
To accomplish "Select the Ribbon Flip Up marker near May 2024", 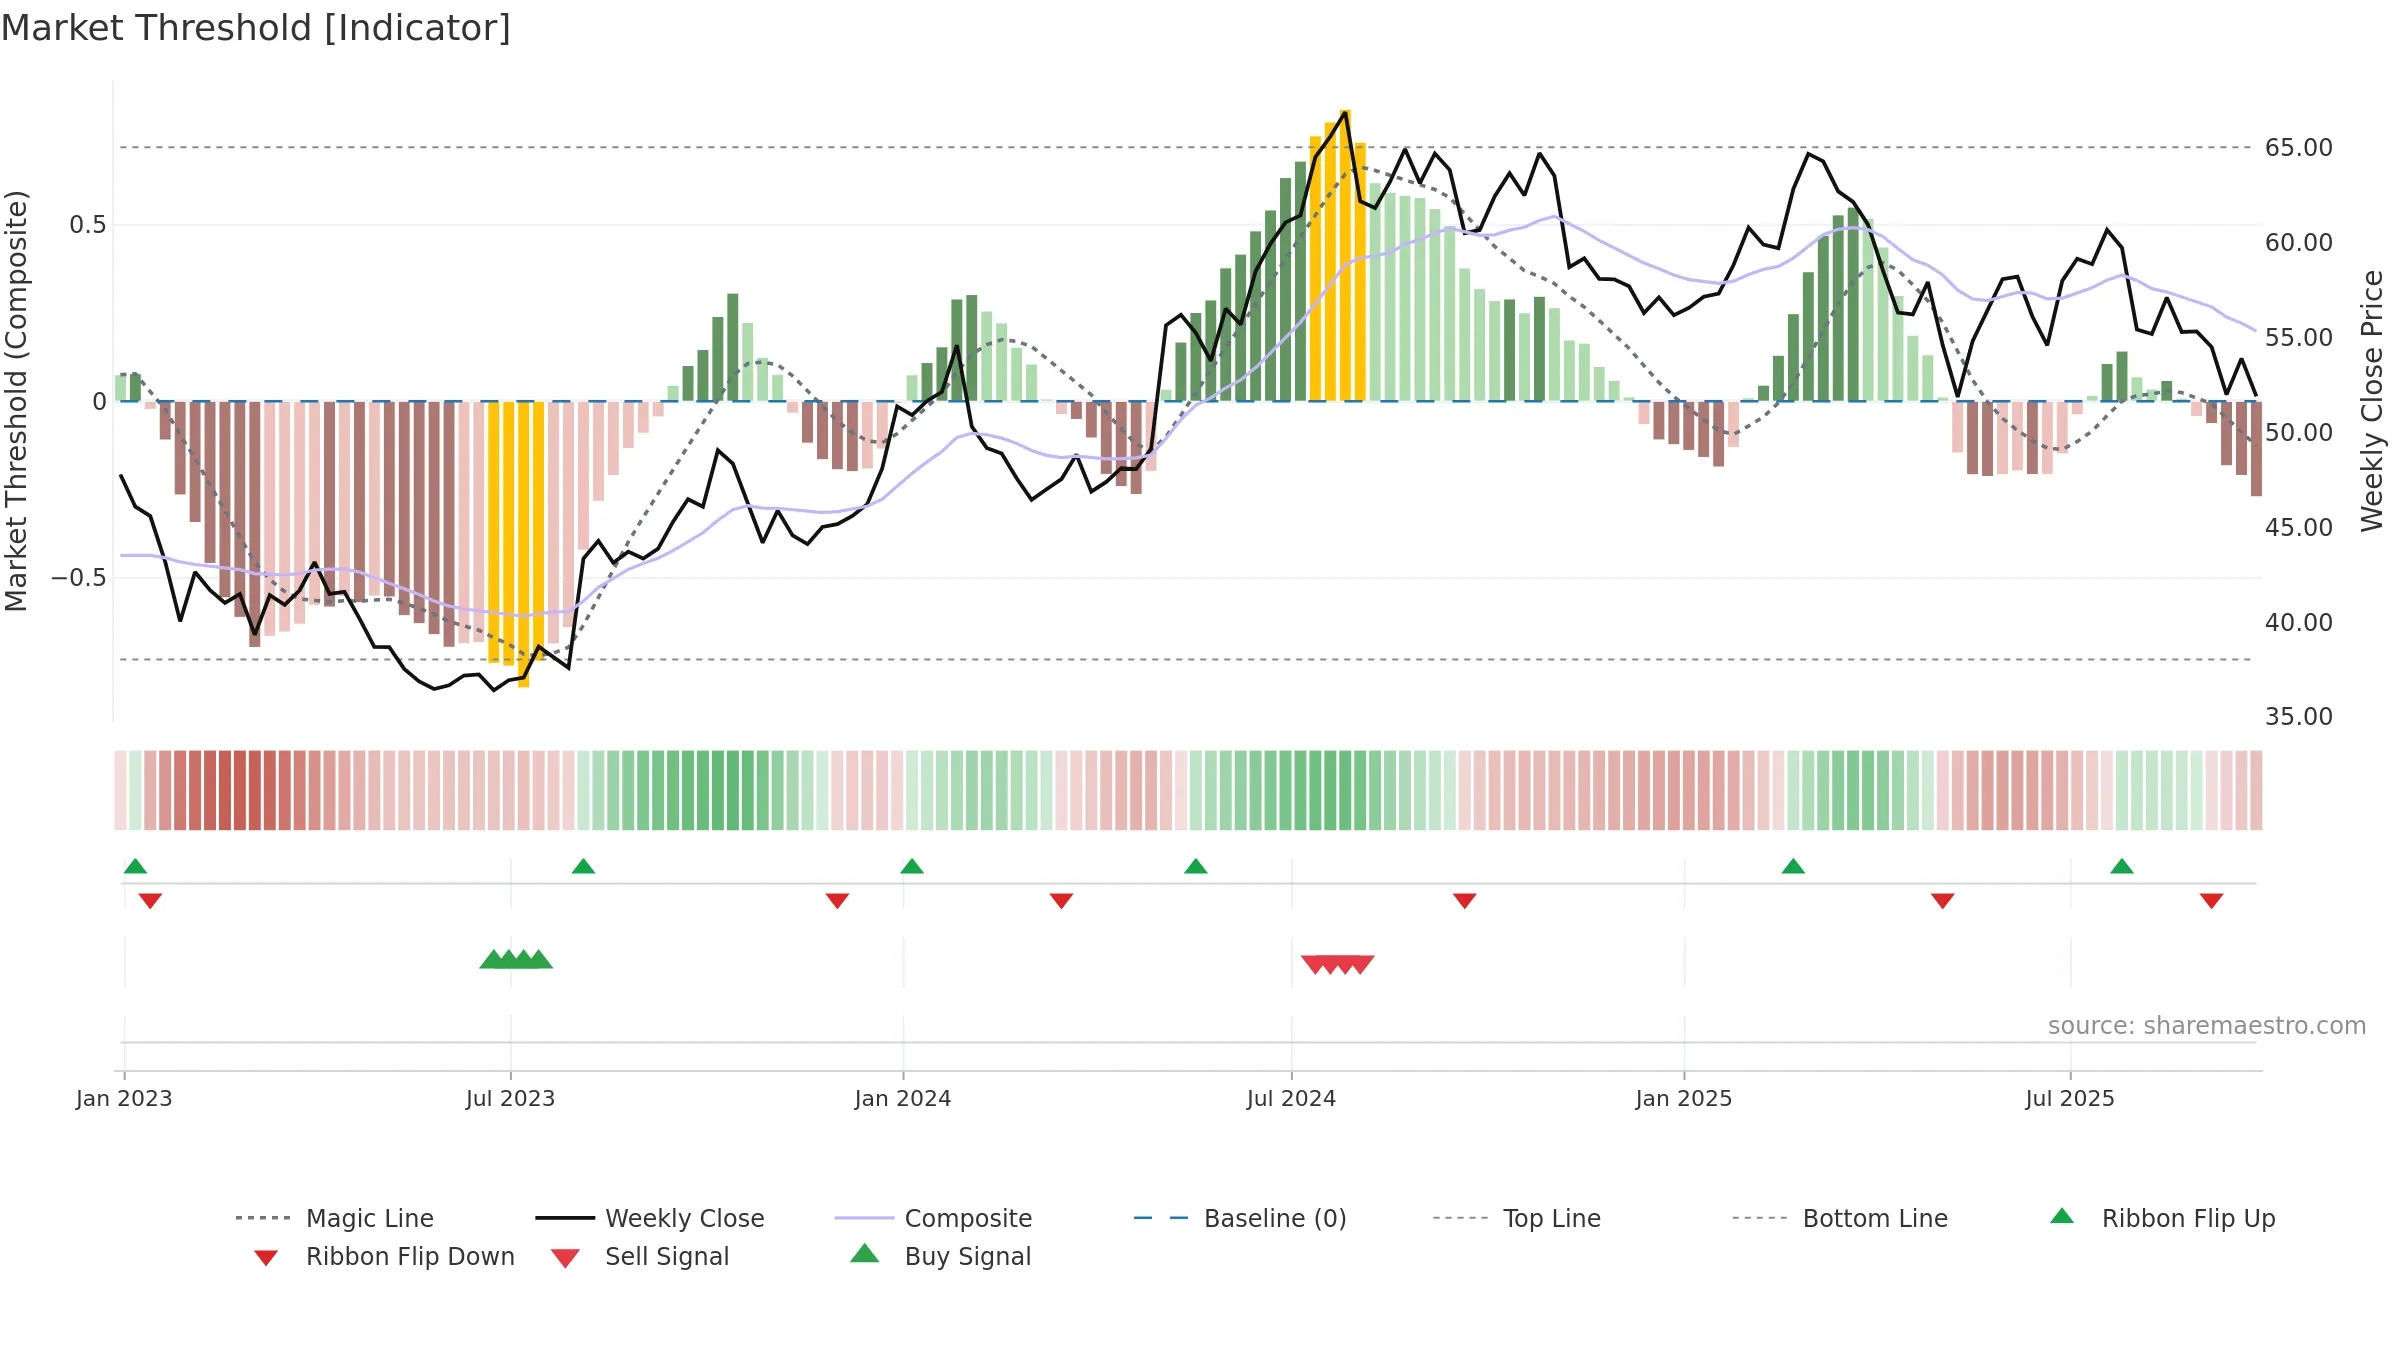I will tap(1196, 866).
